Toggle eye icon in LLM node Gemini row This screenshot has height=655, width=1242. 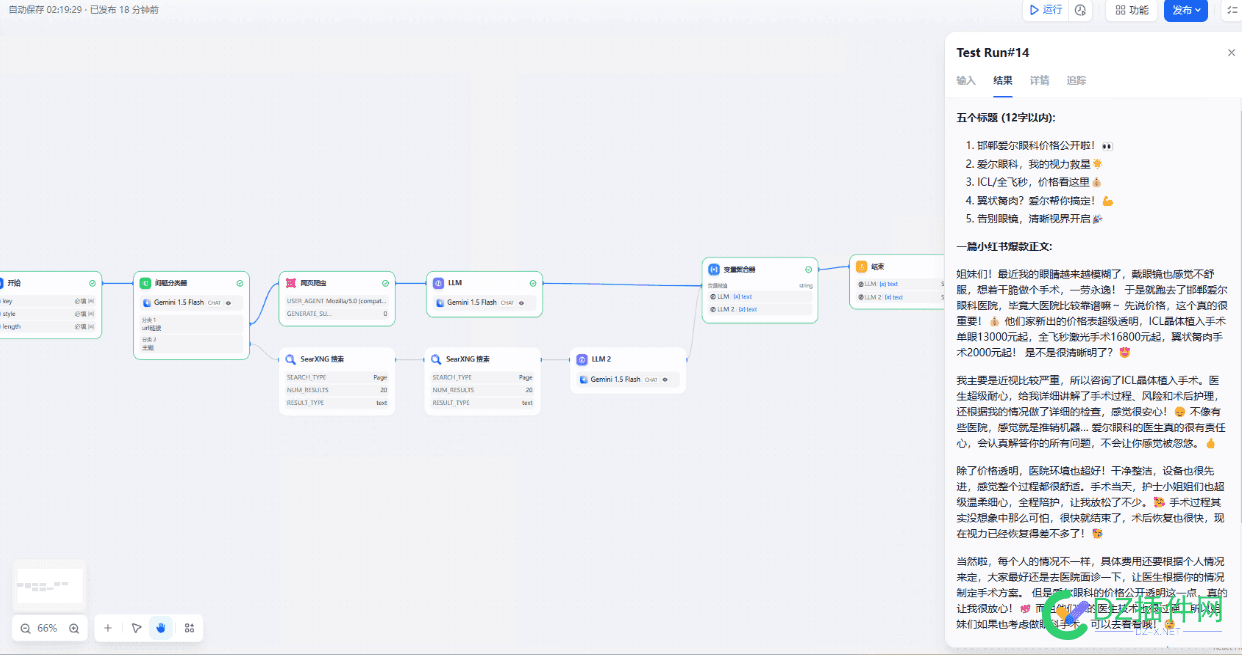coord(522,302)
